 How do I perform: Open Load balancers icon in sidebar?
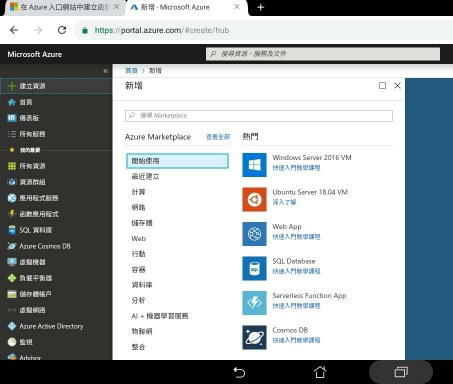click(x=12, y=278)
